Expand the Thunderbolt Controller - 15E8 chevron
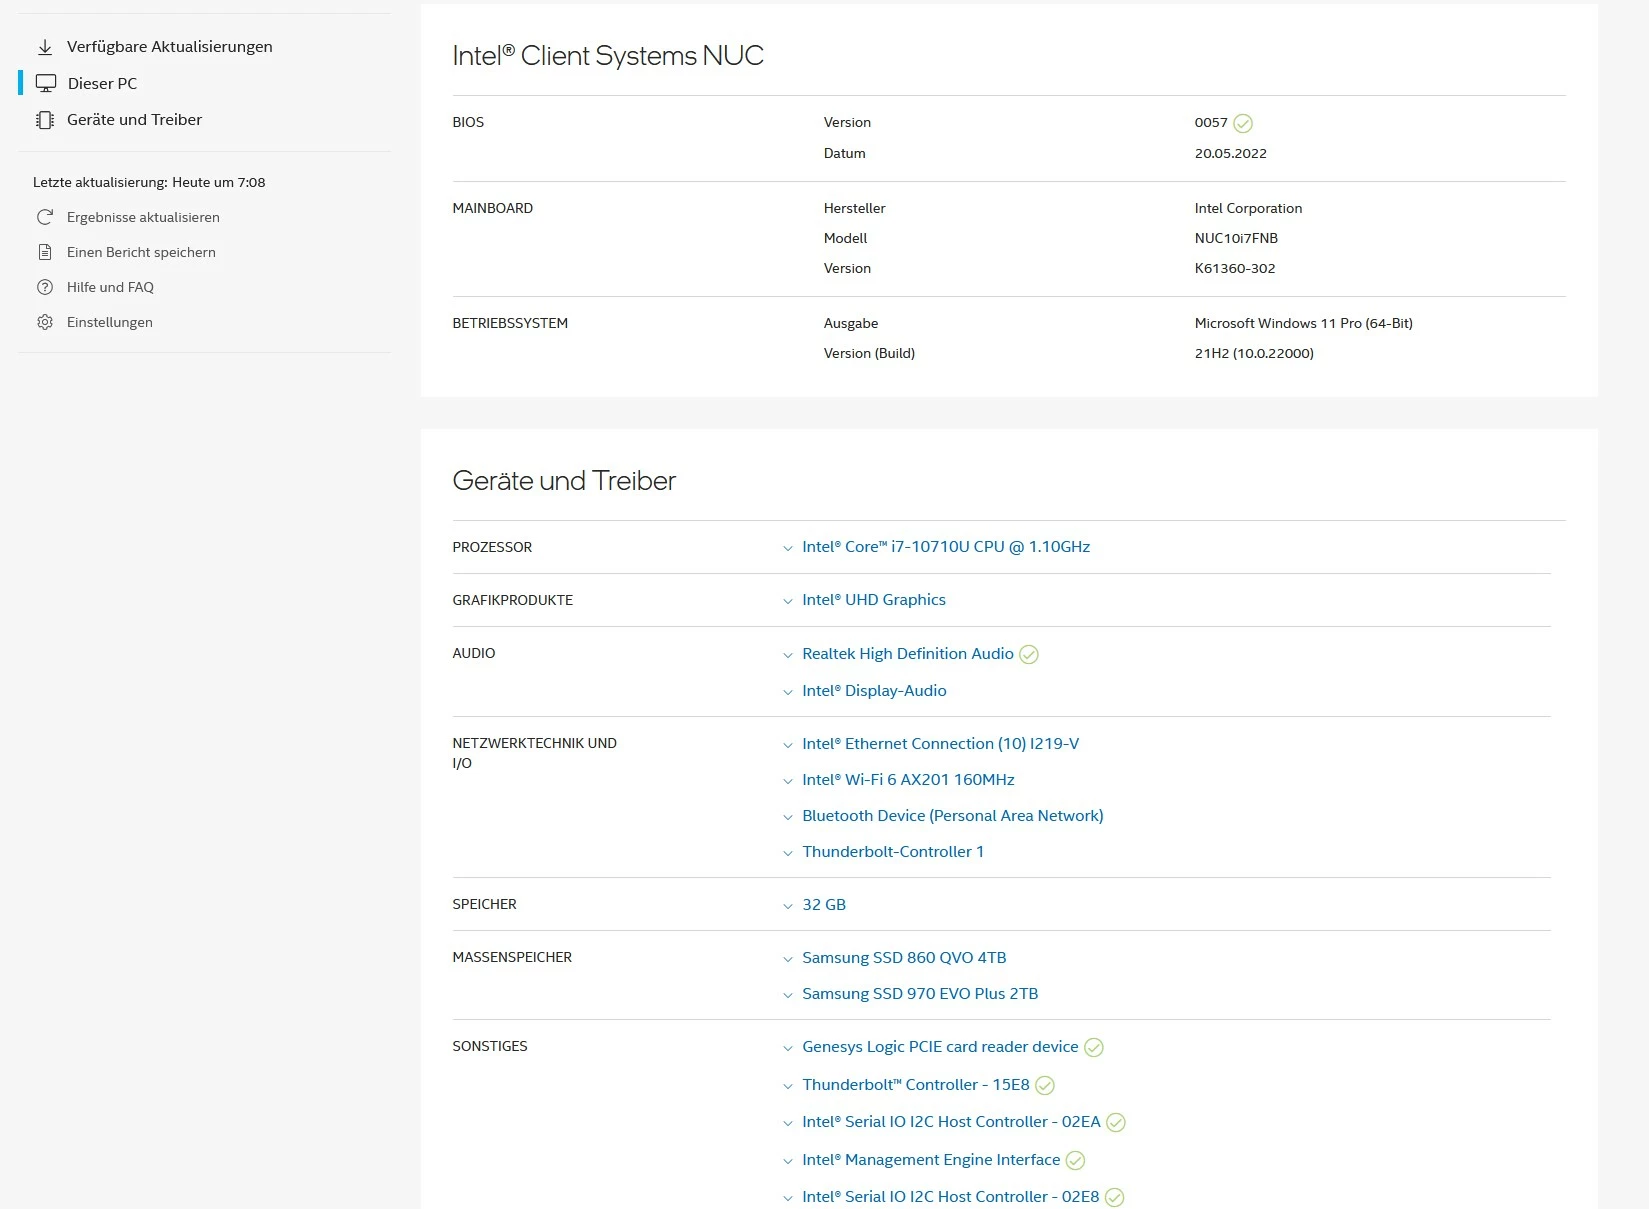 (788, 1086)
